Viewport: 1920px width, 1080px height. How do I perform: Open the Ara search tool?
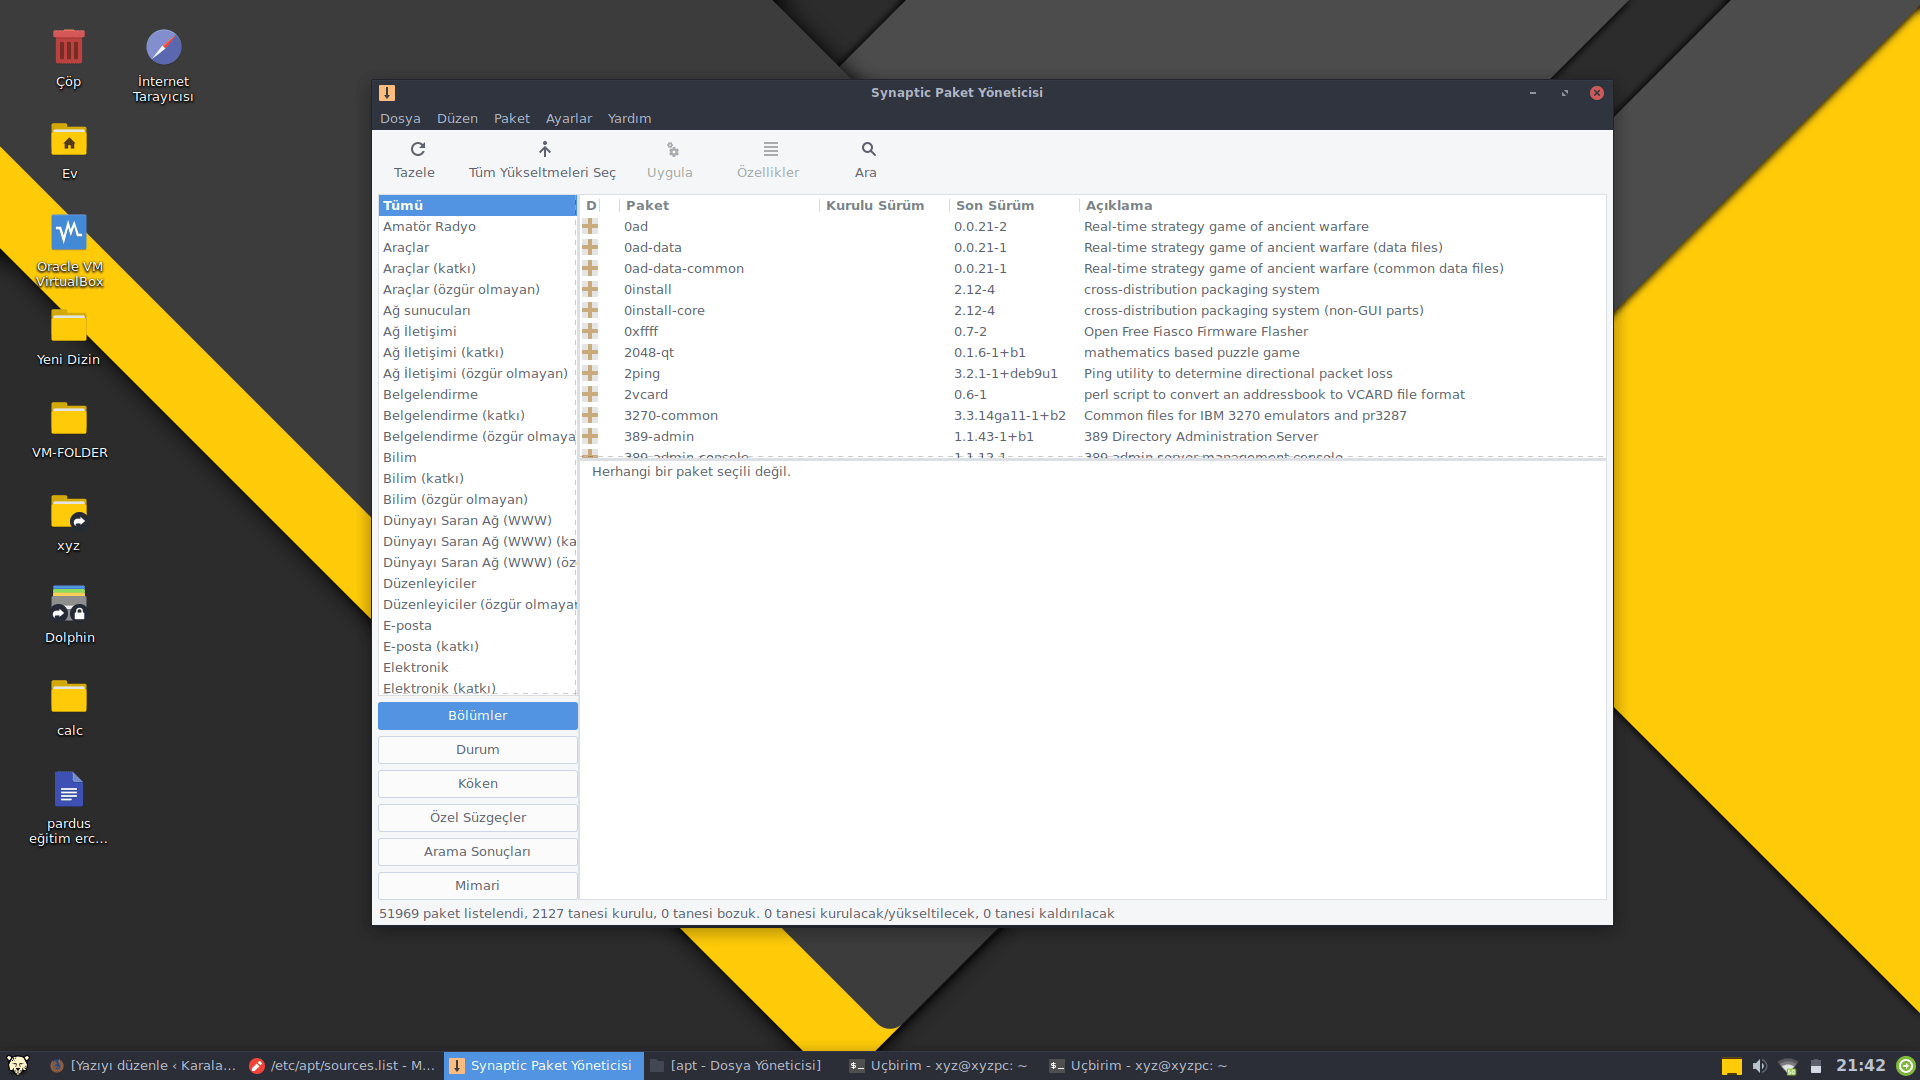868,150
